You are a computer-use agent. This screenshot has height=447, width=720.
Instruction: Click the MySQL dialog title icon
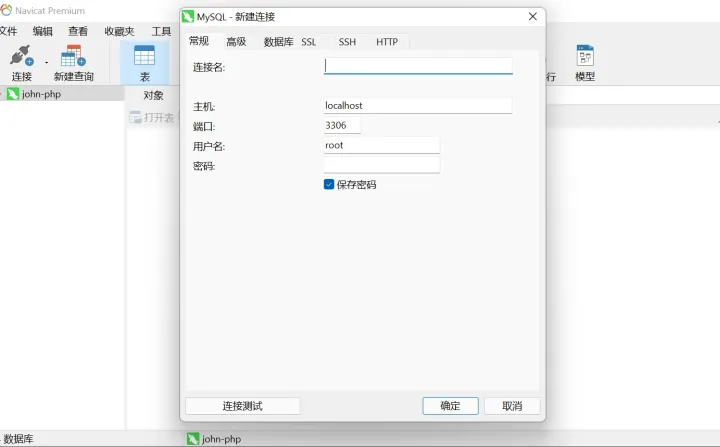click(188, 17)
